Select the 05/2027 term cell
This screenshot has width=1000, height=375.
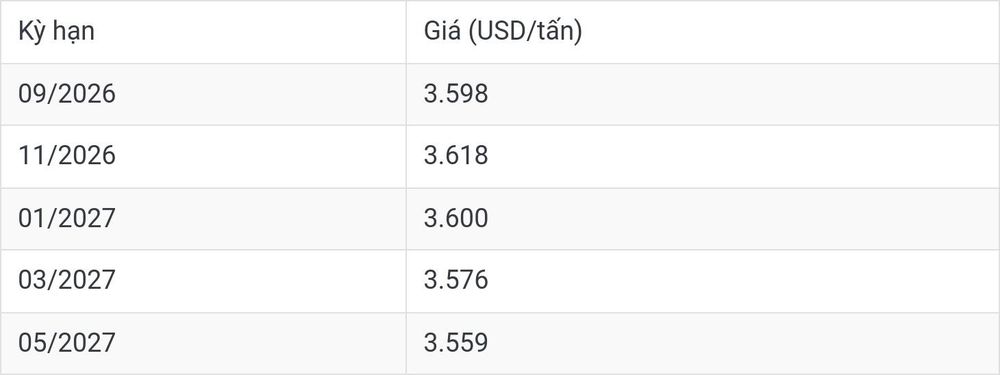point(203,343)
